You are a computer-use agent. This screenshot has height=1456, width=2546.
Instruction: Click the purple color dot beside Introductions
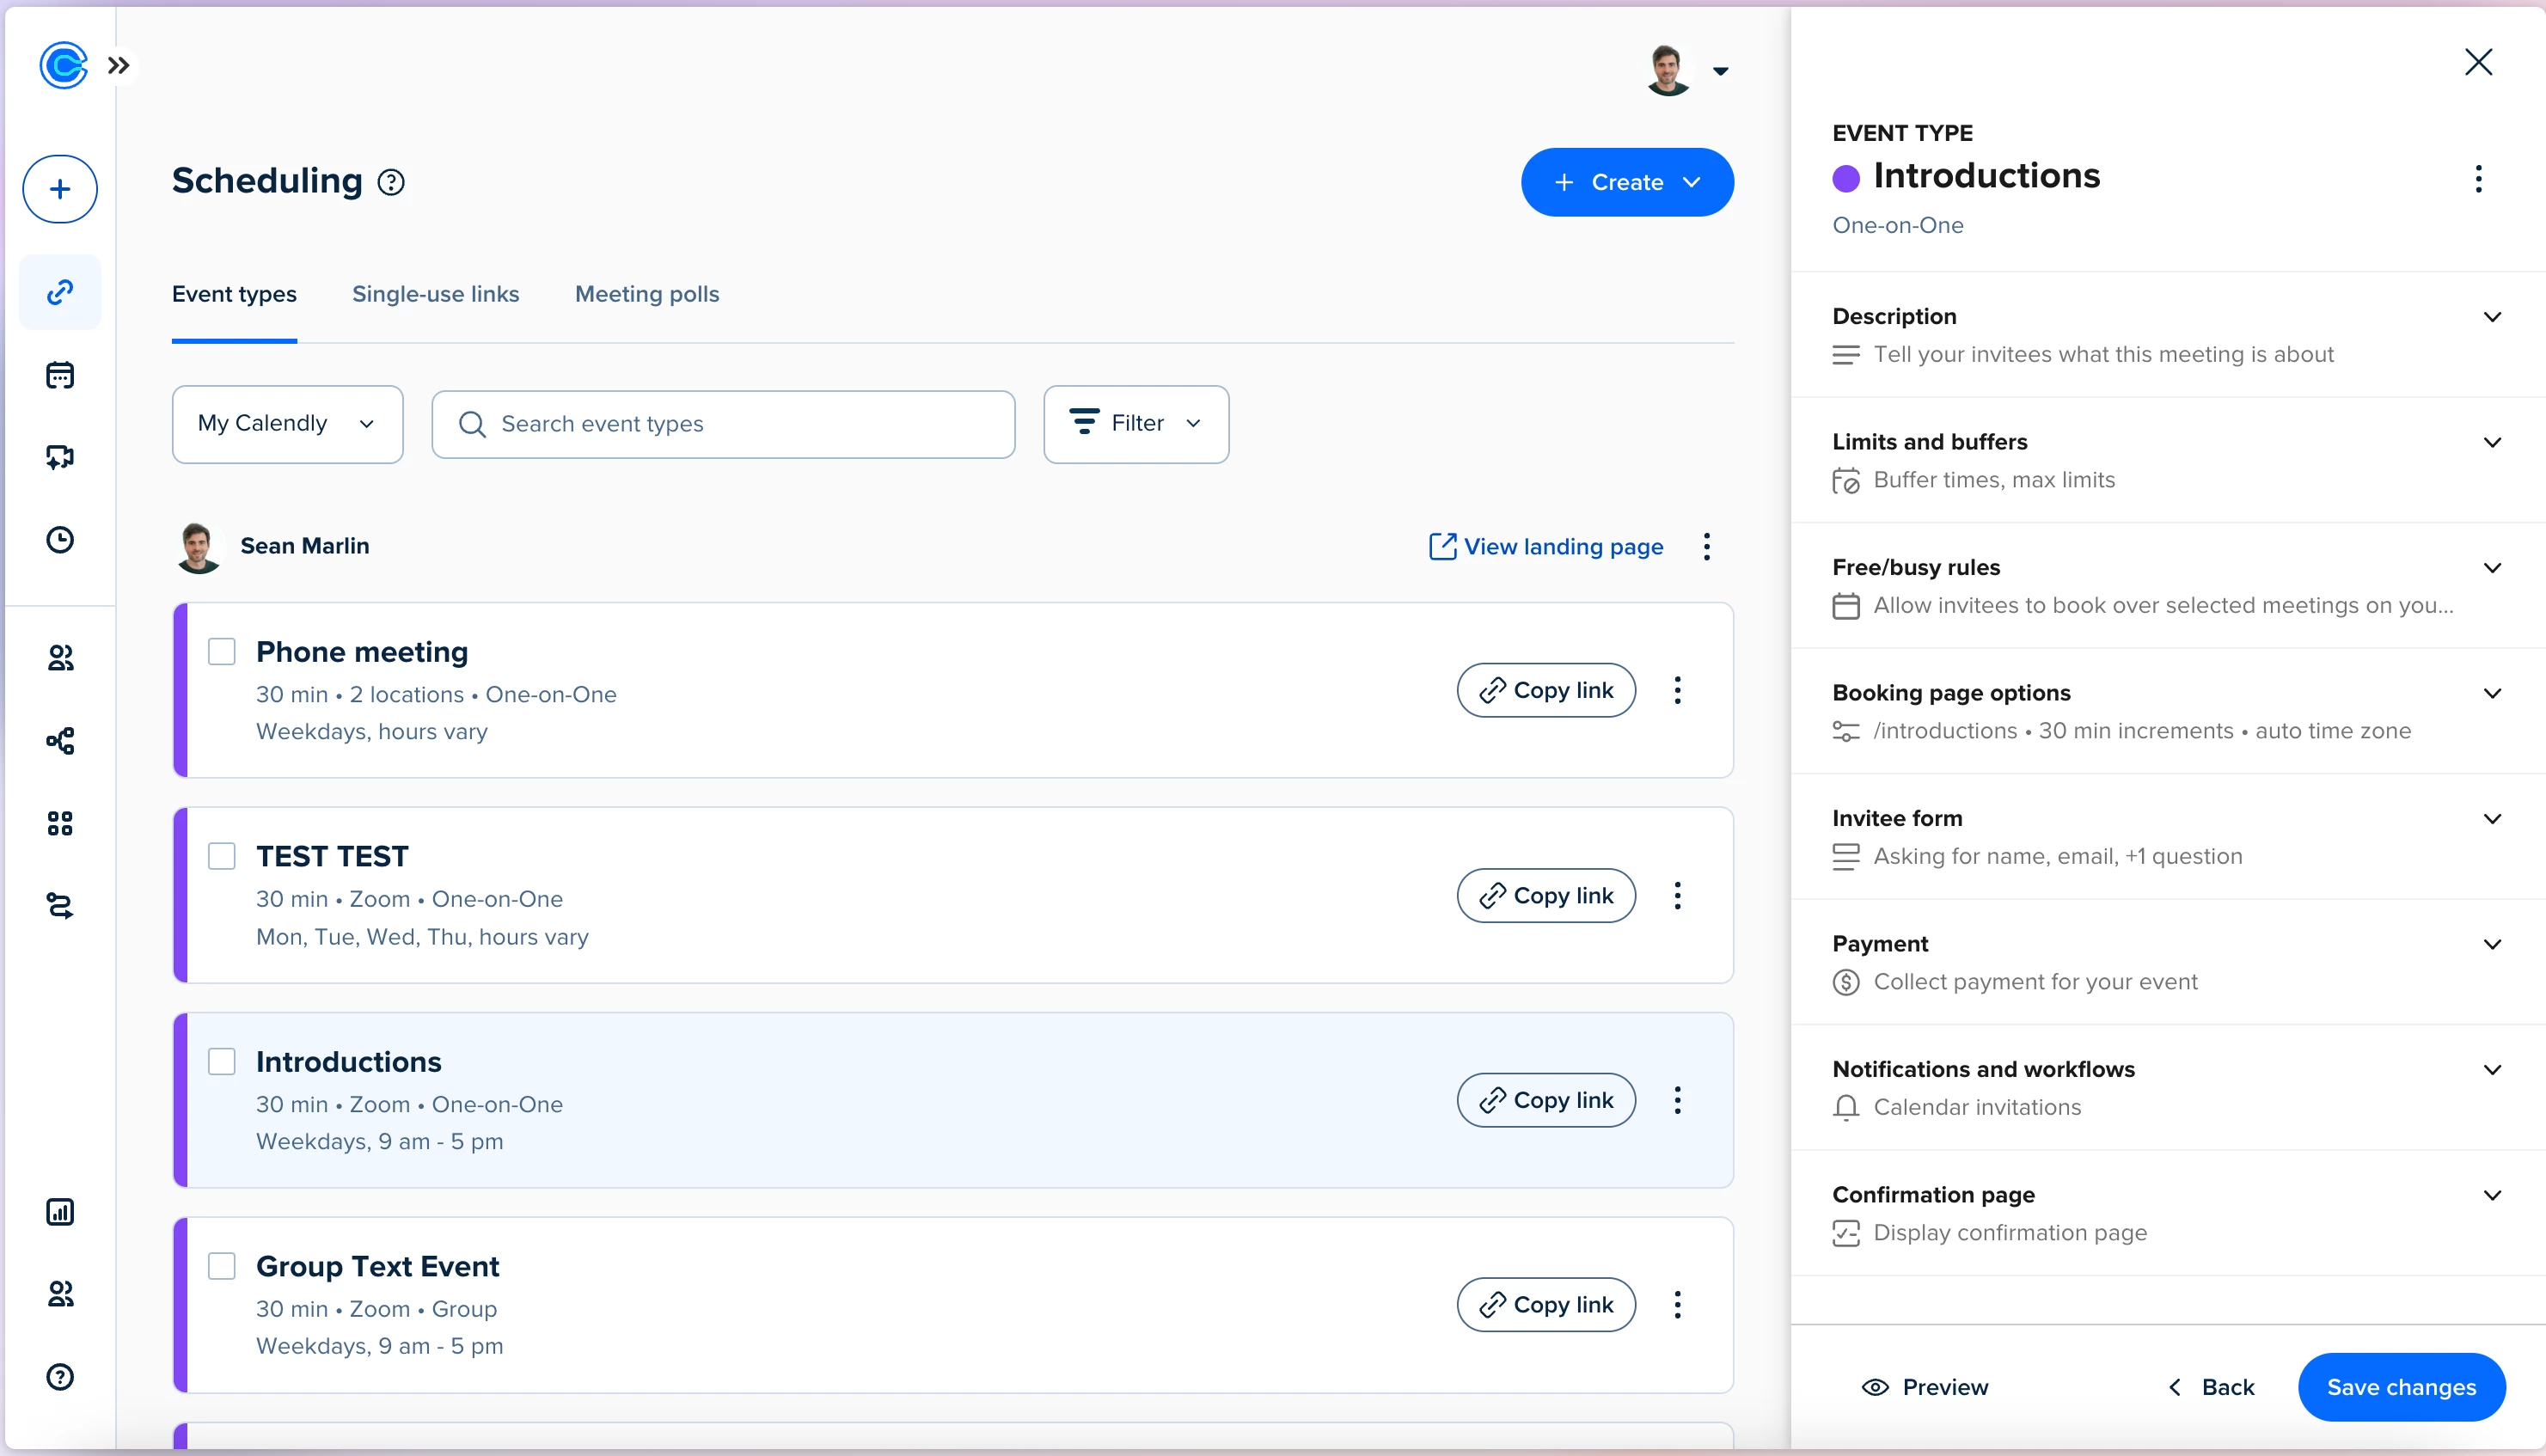tap(1846, 178)
